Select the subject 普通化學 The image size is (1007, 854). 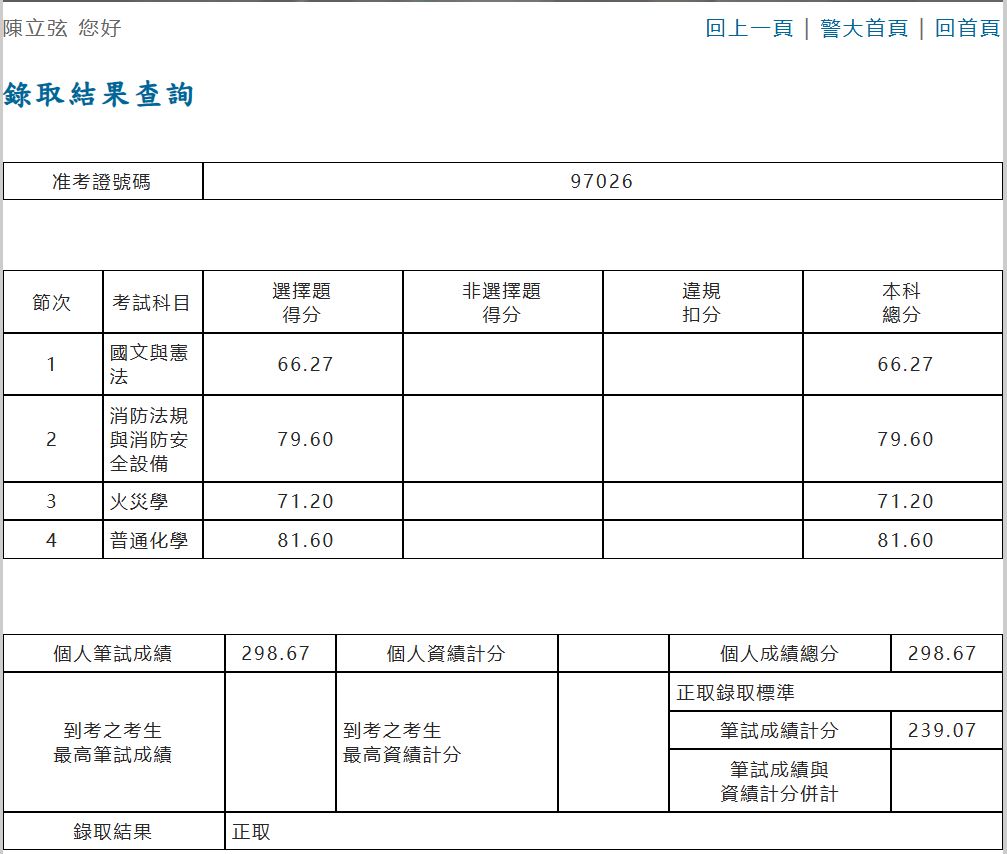(x=149, y=540)
